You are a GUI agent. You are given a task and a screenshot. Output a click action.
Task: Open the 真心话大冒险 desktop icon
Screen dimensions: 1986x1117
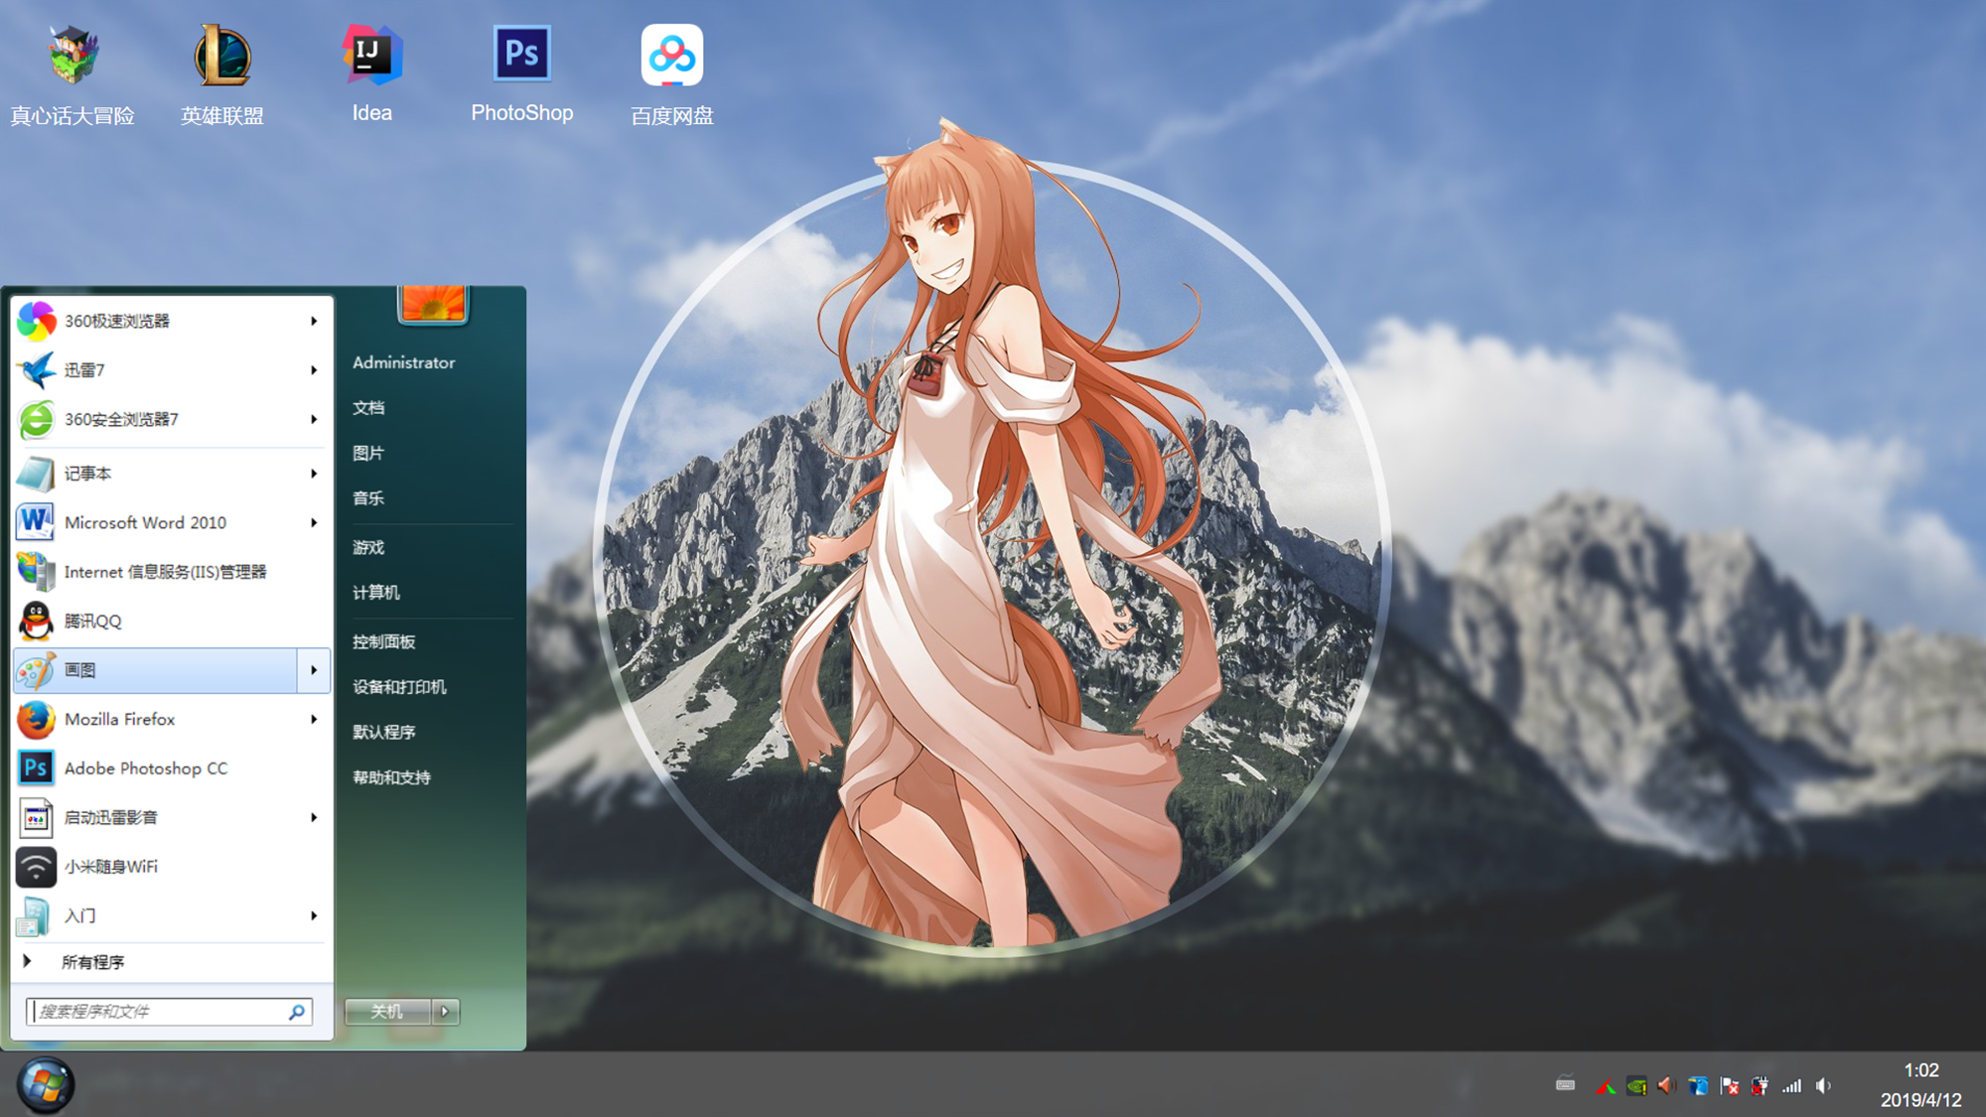tap(72, 58)
